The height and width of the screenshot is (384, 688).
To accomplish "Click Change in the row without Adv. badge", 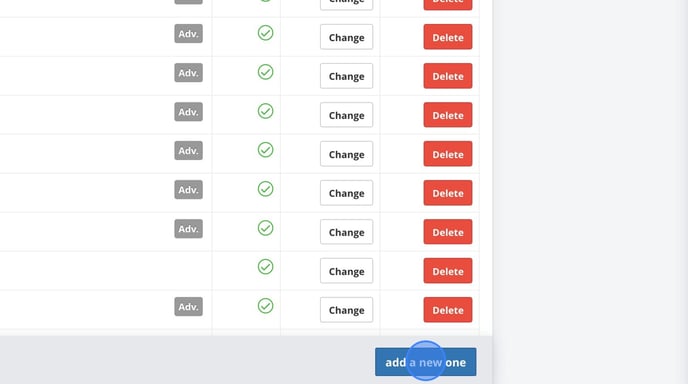I will [x=347, y=271].
